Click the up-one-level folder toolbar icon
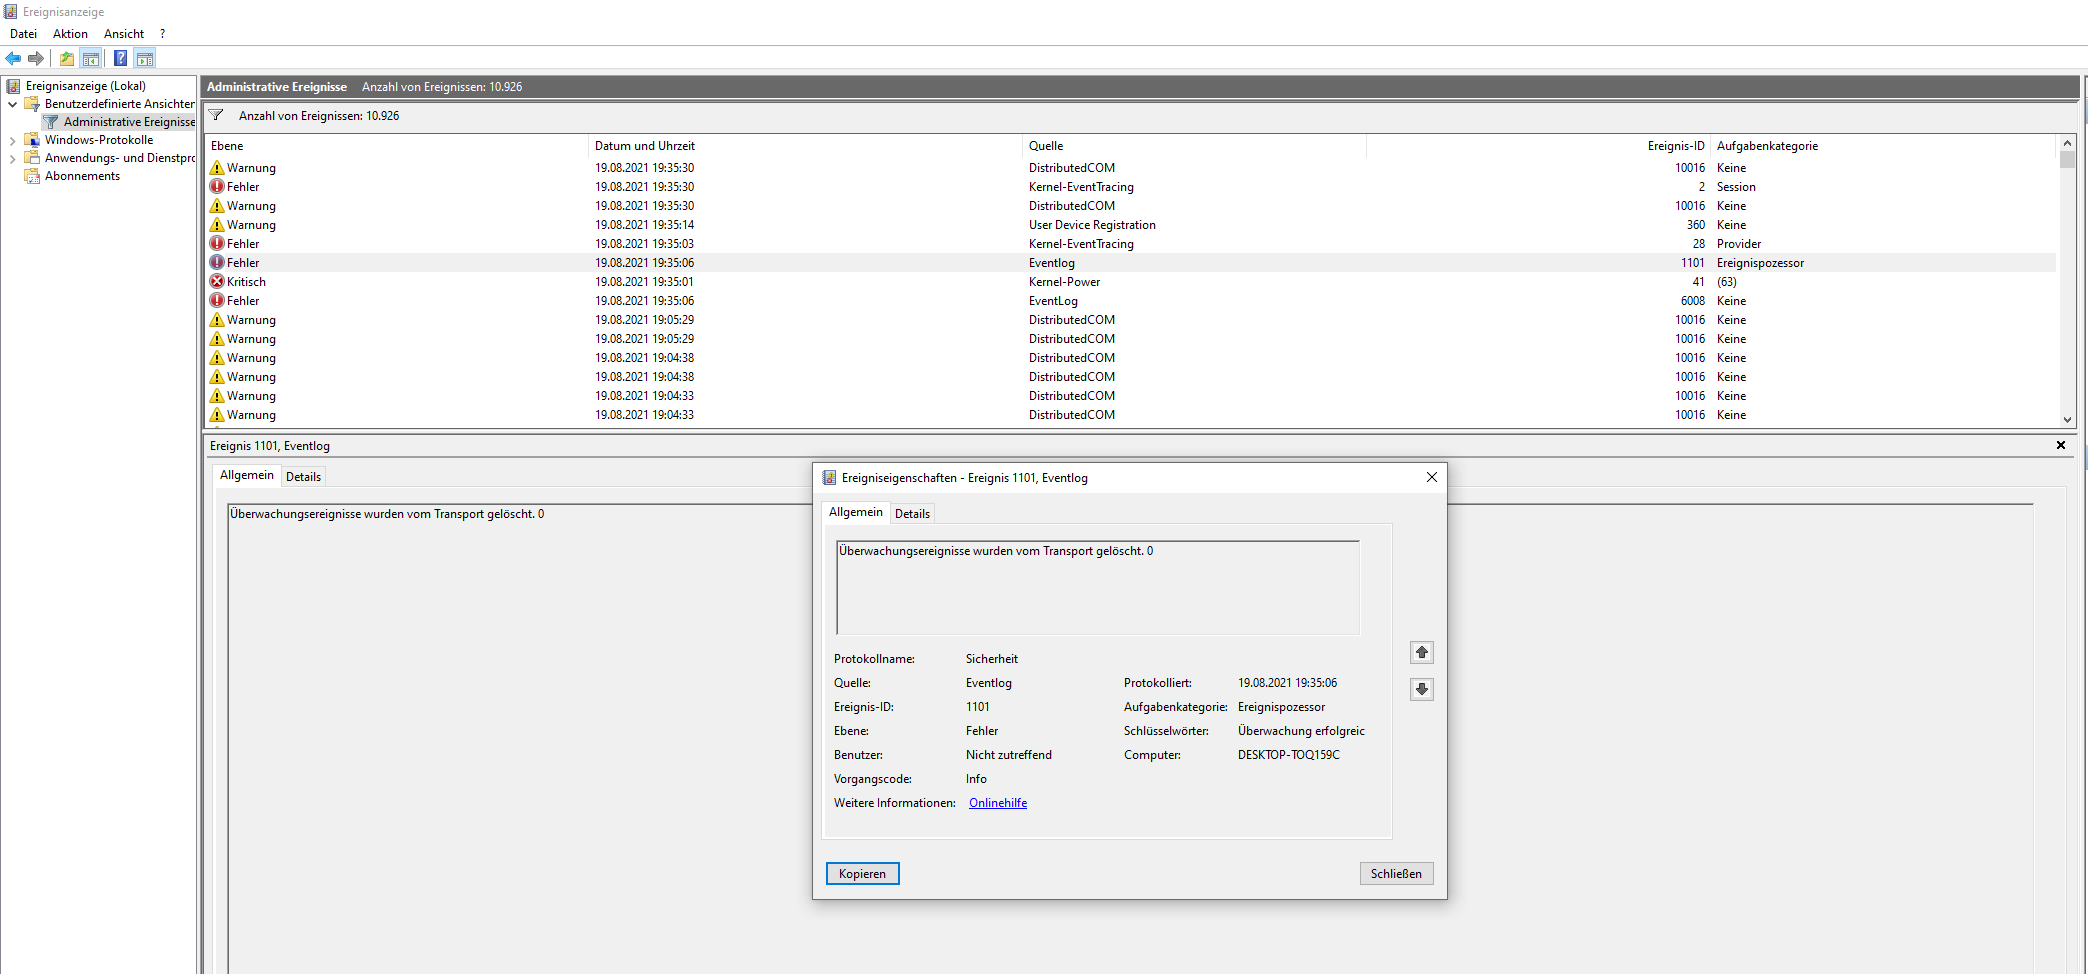This screenshot has height=974, width=2088. (66, 58)
